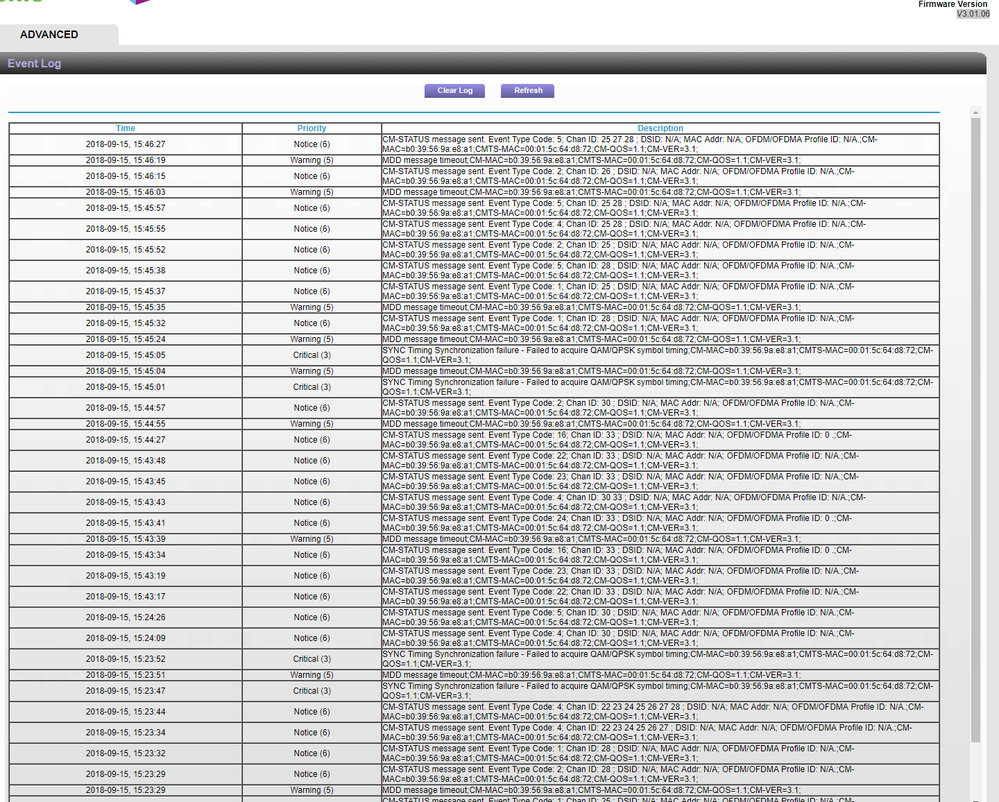Click the Refresh button
The height and width of the screenshot is (802, 999).
(x=527, y=90)
